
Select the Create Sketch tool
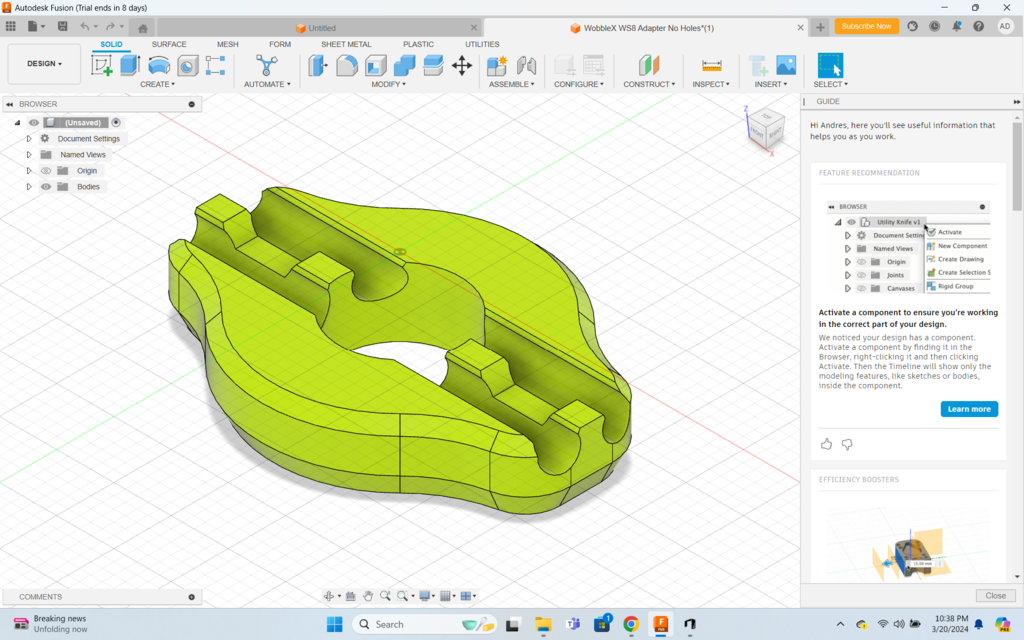pyautogui.click(x=102, y=63)
